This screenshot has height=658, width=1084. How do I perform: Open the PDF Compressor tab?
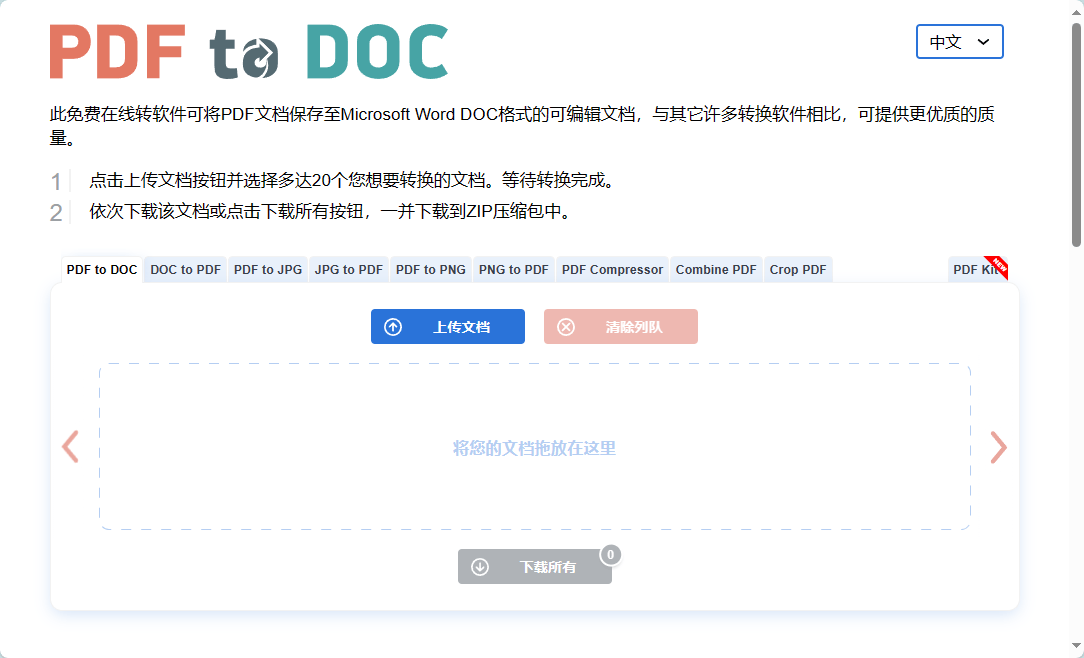coord(612,269)
